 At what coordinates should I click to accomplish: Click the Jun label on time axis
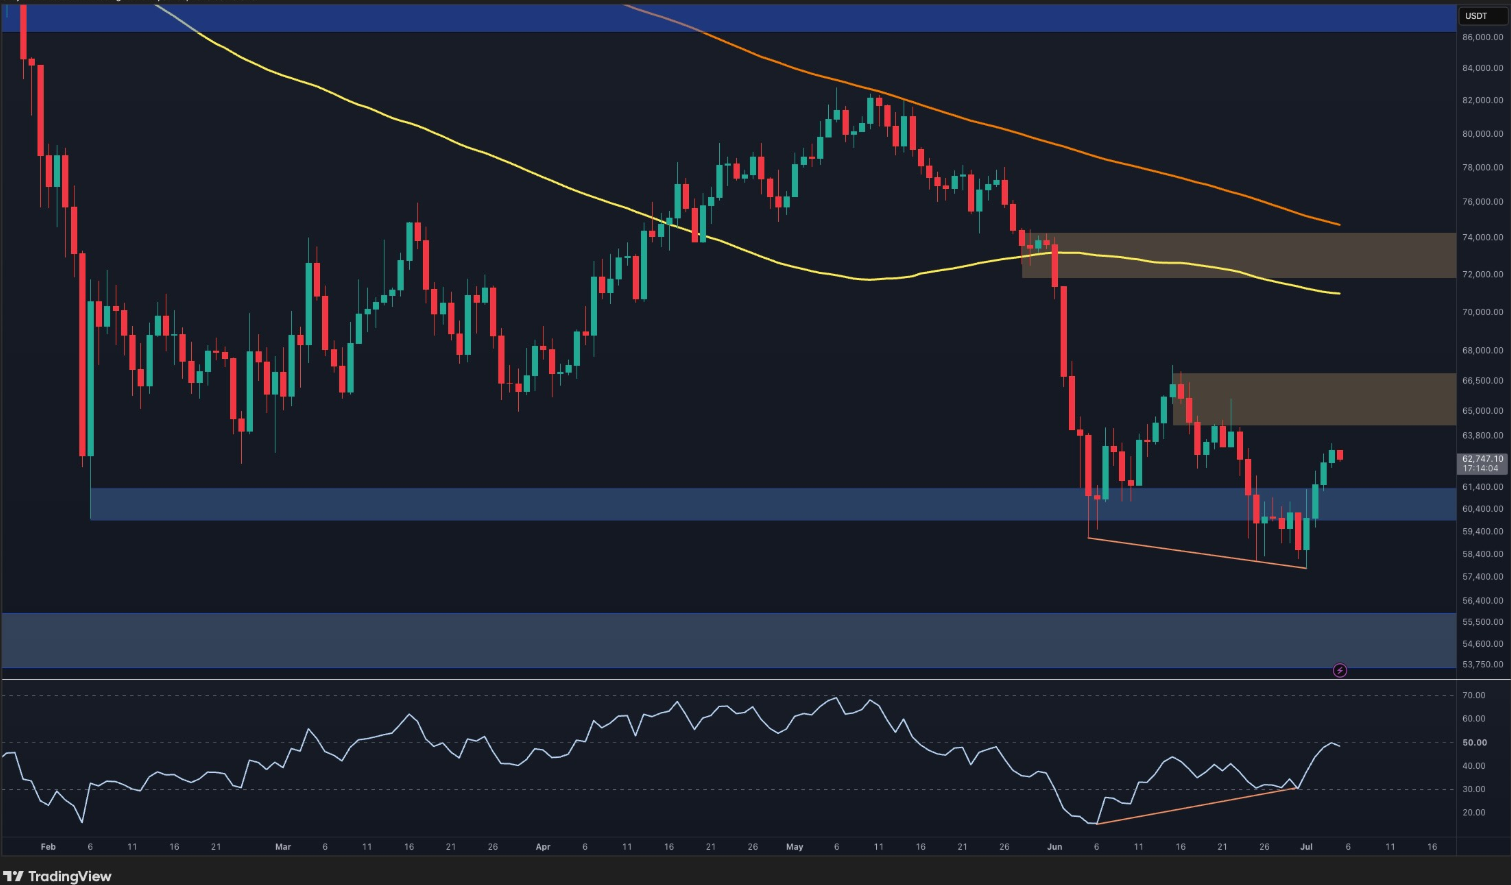1054,847
